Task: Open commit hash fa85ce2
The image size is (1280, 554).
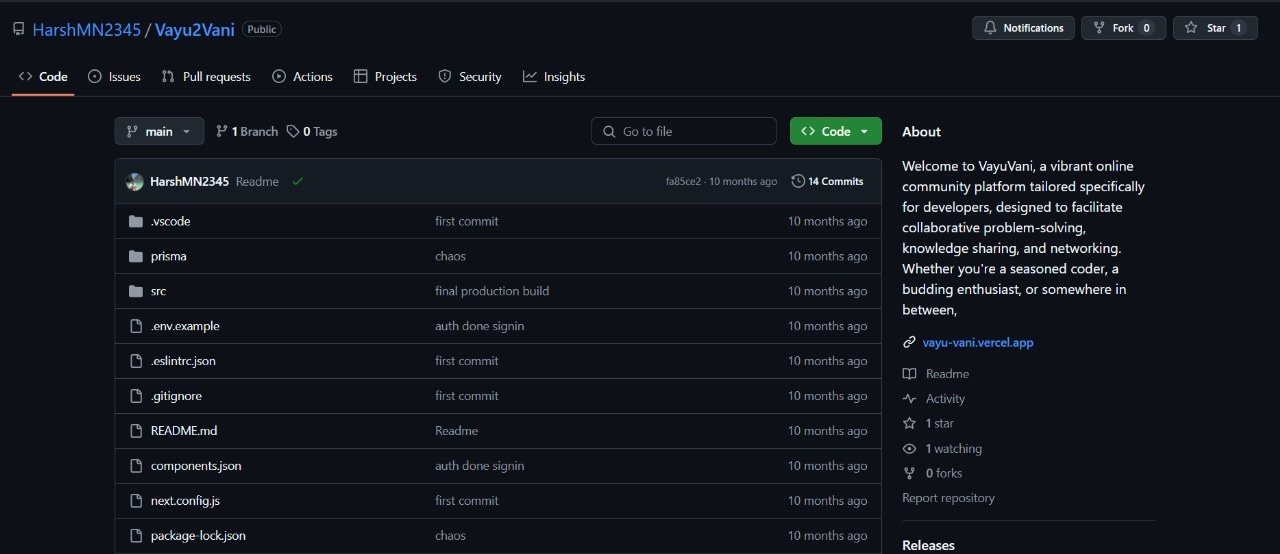Action: pyautogui.click(x=683, y=181)
